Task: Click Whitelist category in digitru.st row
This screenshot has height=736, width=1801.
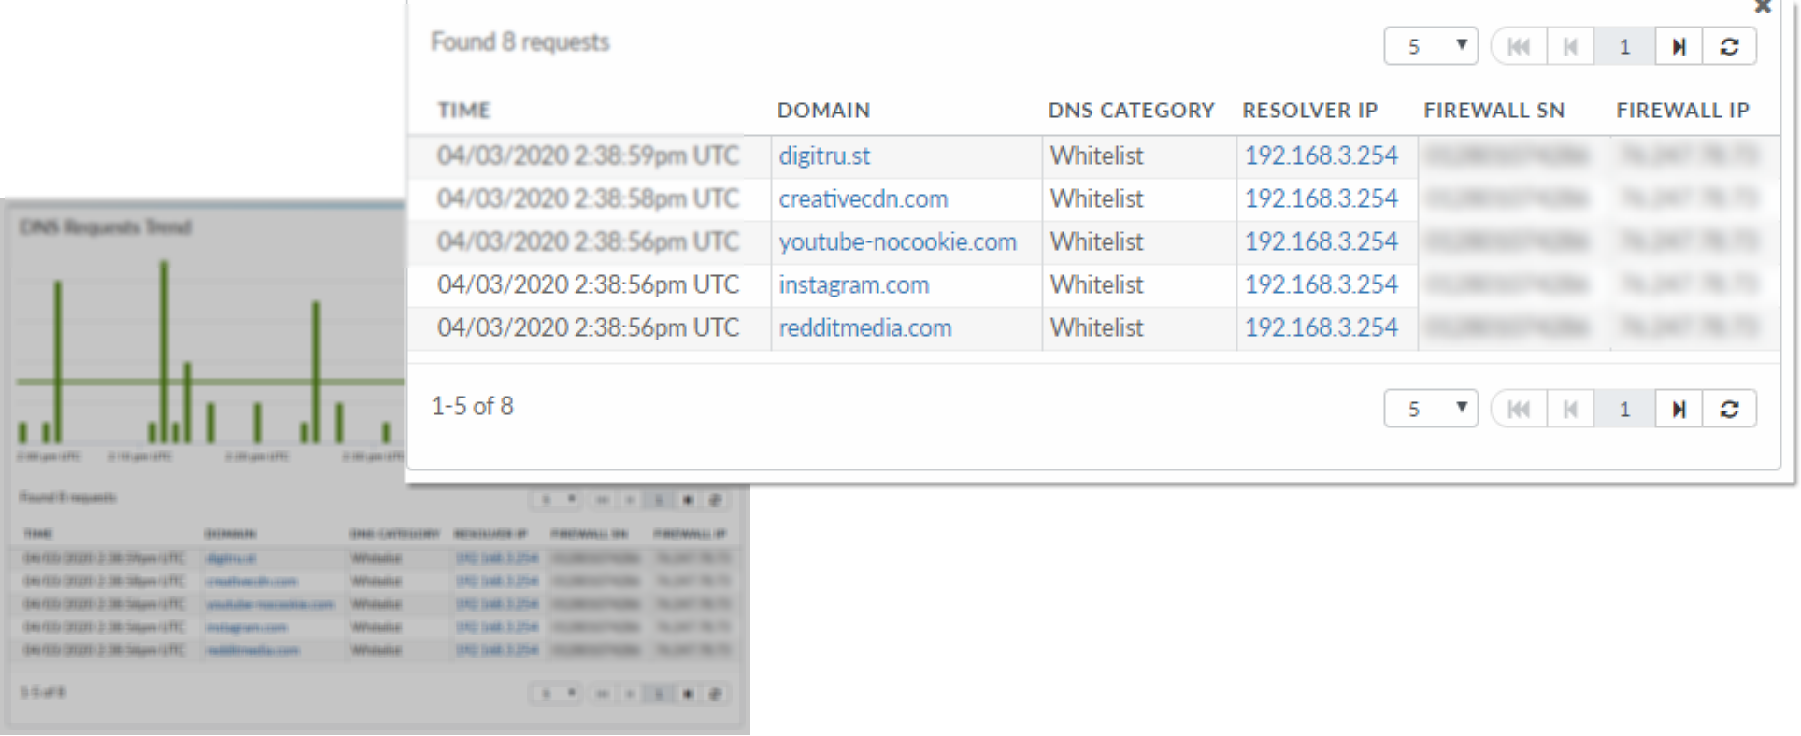Action: [1097, 156]
